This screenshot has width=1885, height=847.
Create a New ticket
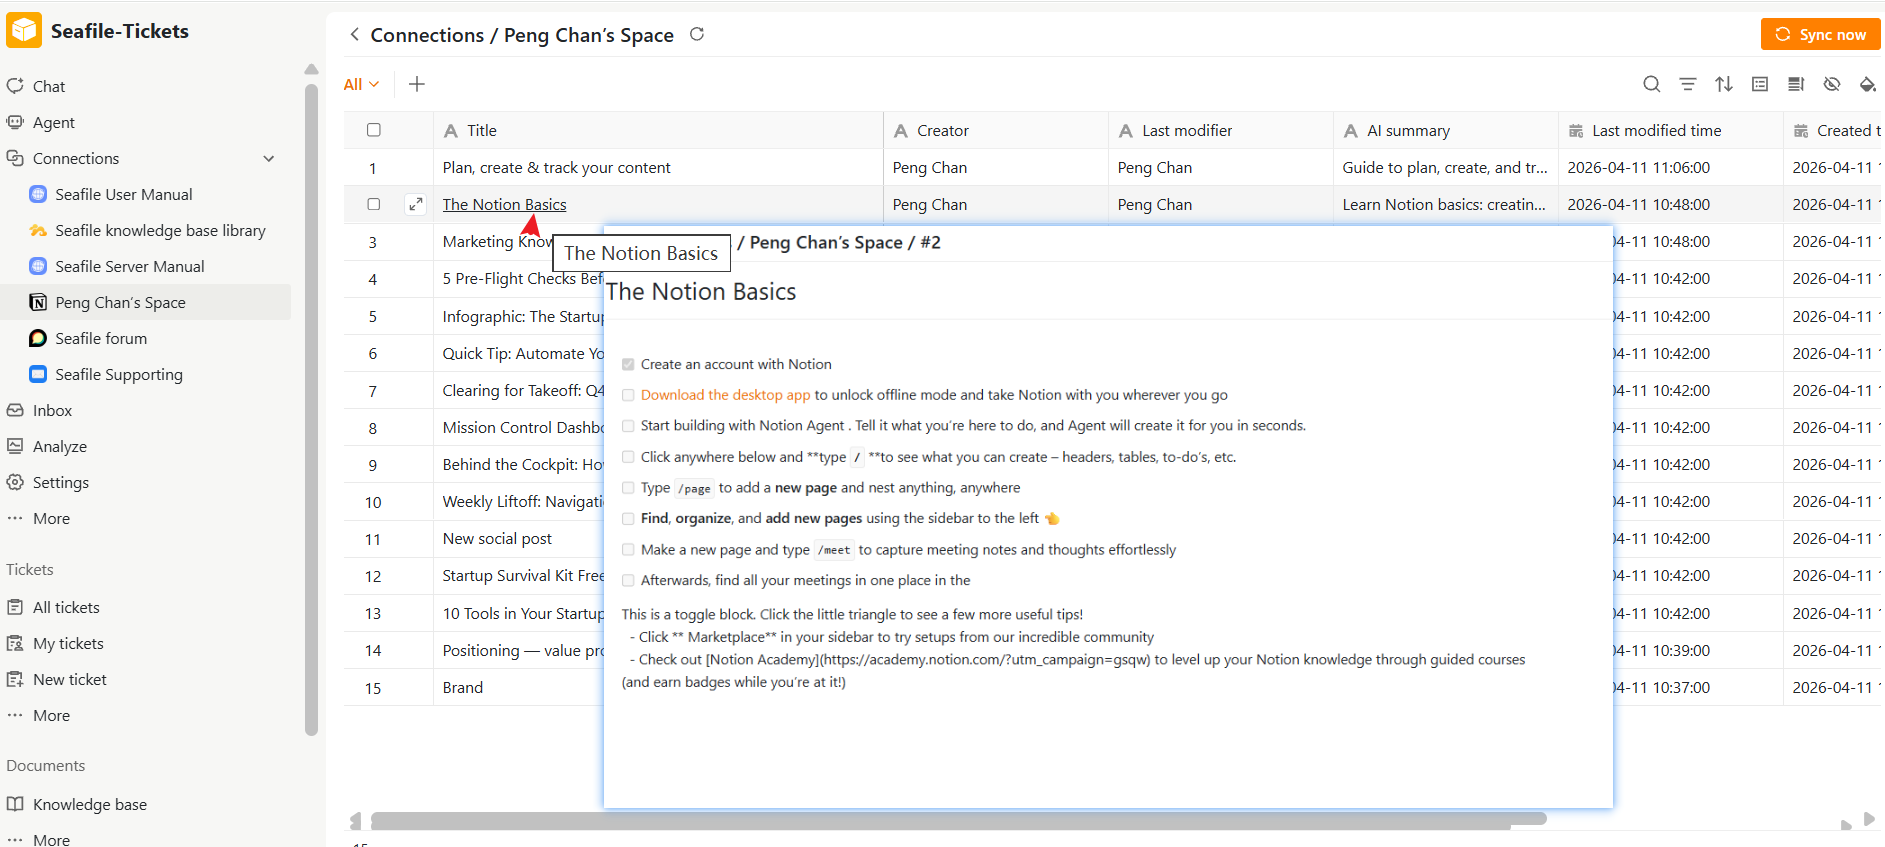(x=69, y=679)
